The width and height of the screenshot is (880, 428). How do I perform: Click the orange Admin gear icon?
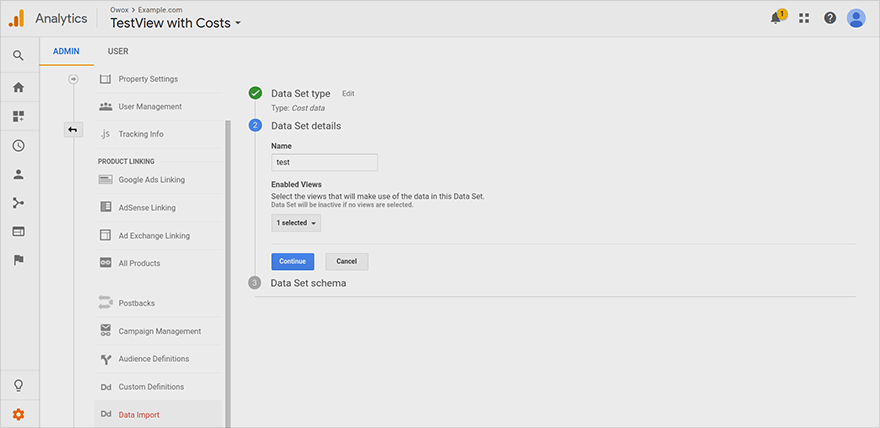point(19,415)
